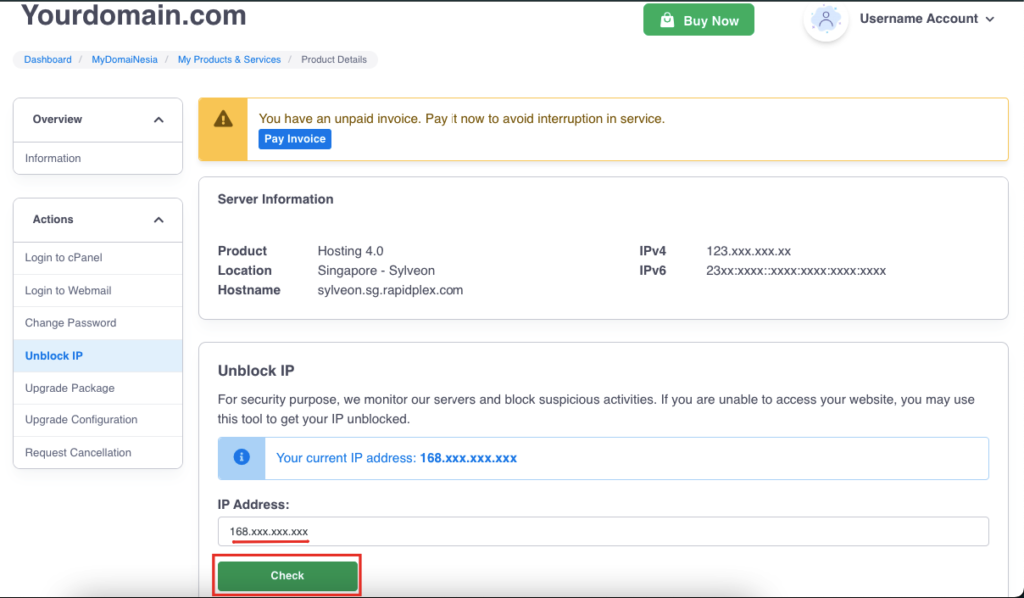Select Login to cPanel action
1024x598 pixels.
(x=98, y=257)
